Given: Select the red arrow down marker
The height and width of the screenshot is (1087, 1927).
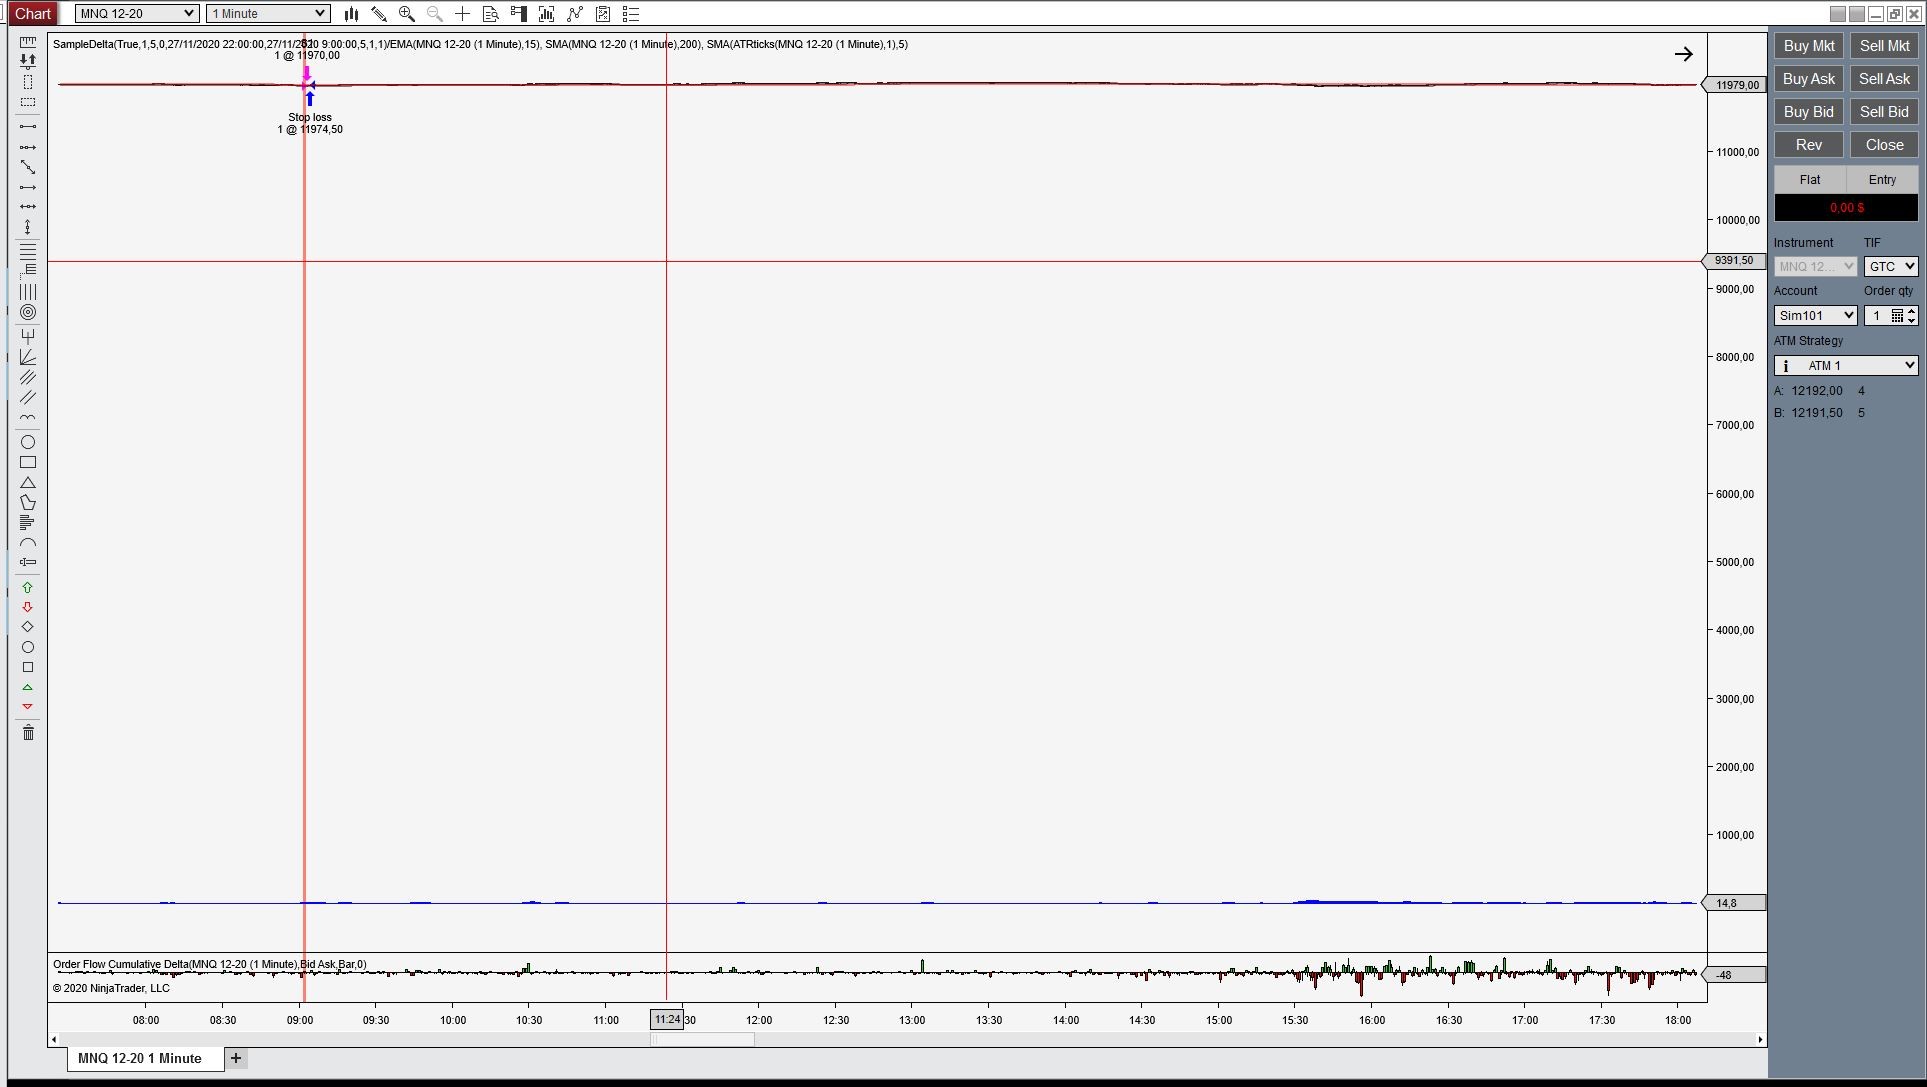Looking at the screenshot, I should (x=28, y=607).
